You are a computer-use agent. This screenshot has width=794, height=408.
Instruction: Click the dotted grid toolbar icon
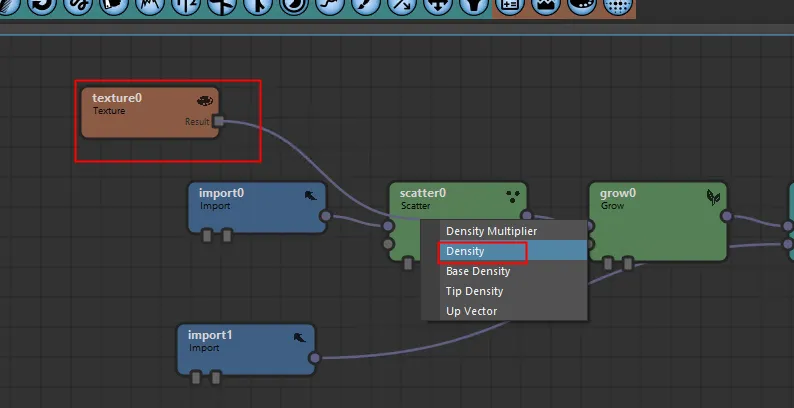click(618, 6)
